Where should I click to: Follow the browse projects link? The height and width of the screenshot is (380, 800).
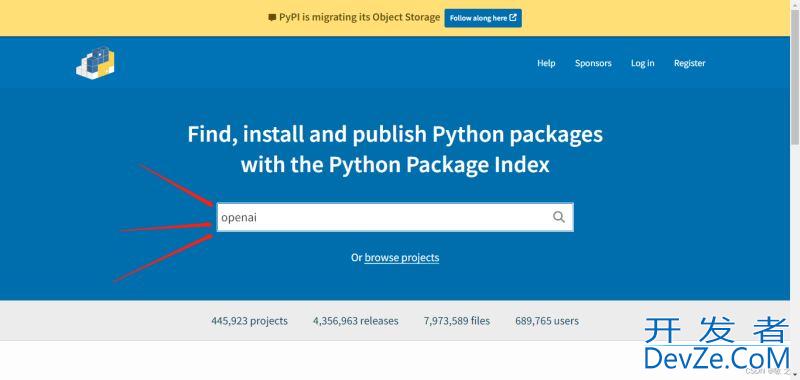pos(402,258)
